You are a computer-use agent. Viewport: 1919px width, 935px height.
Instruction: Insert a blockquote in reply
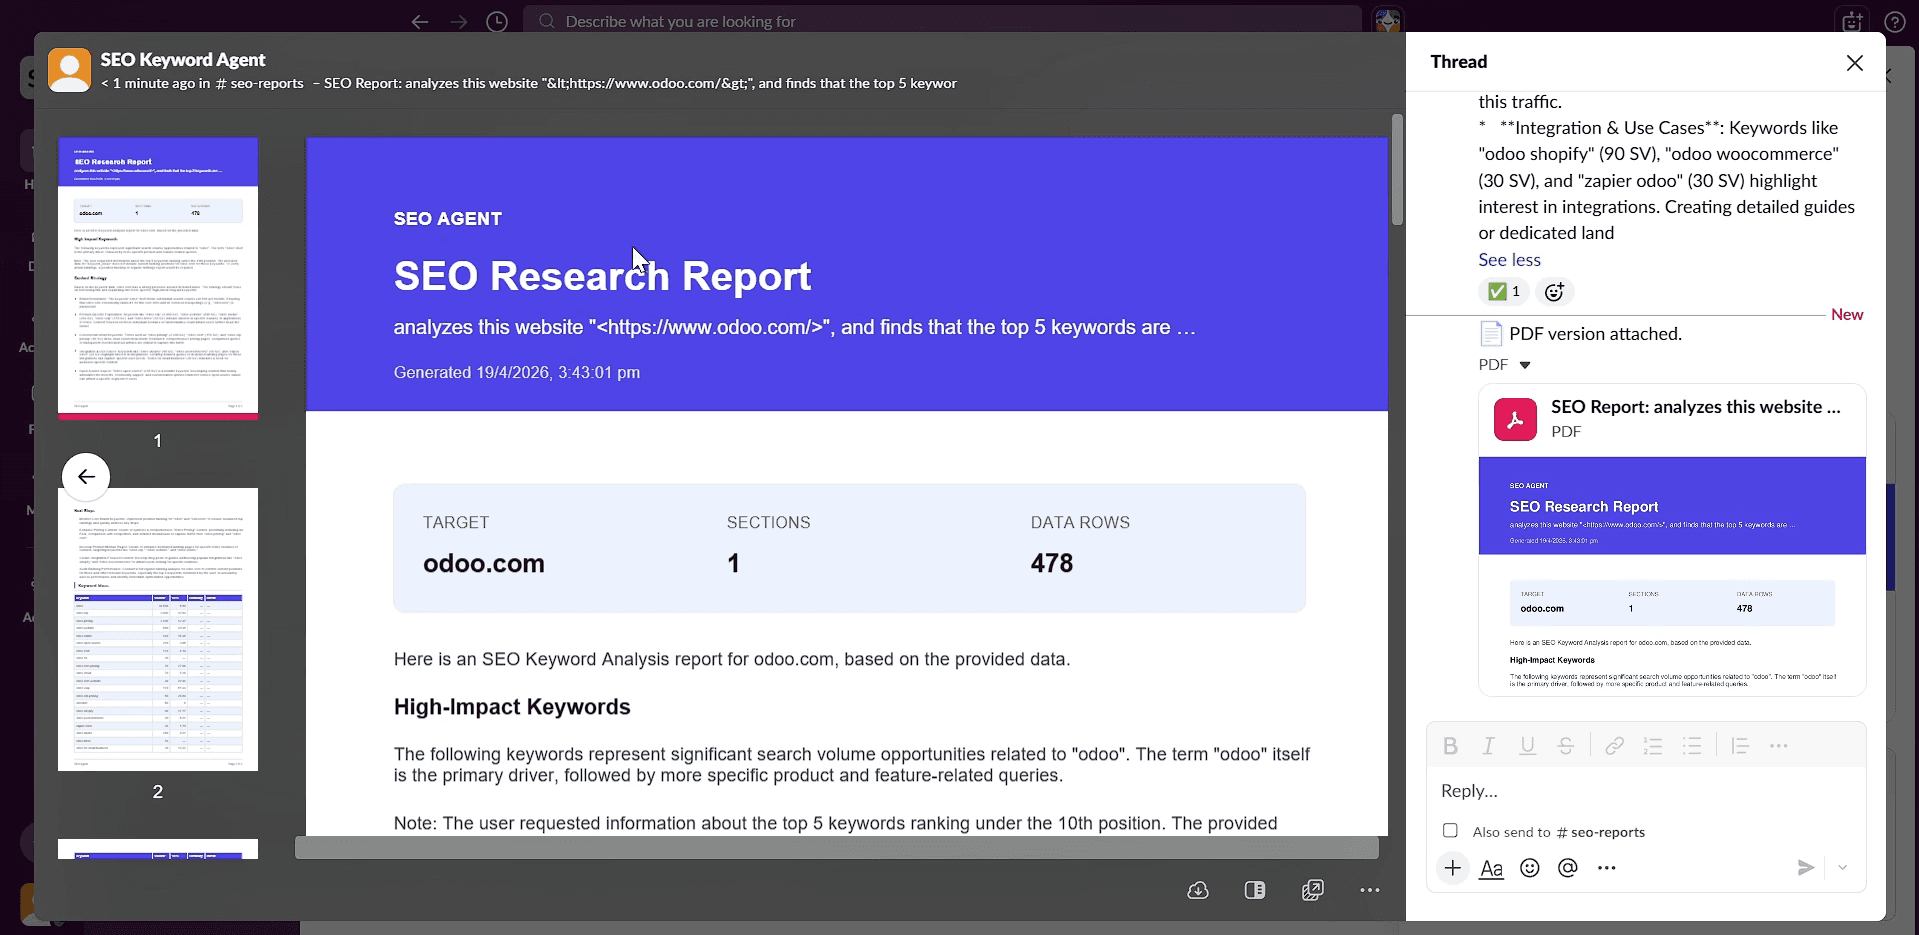[x=1740, y=746]
